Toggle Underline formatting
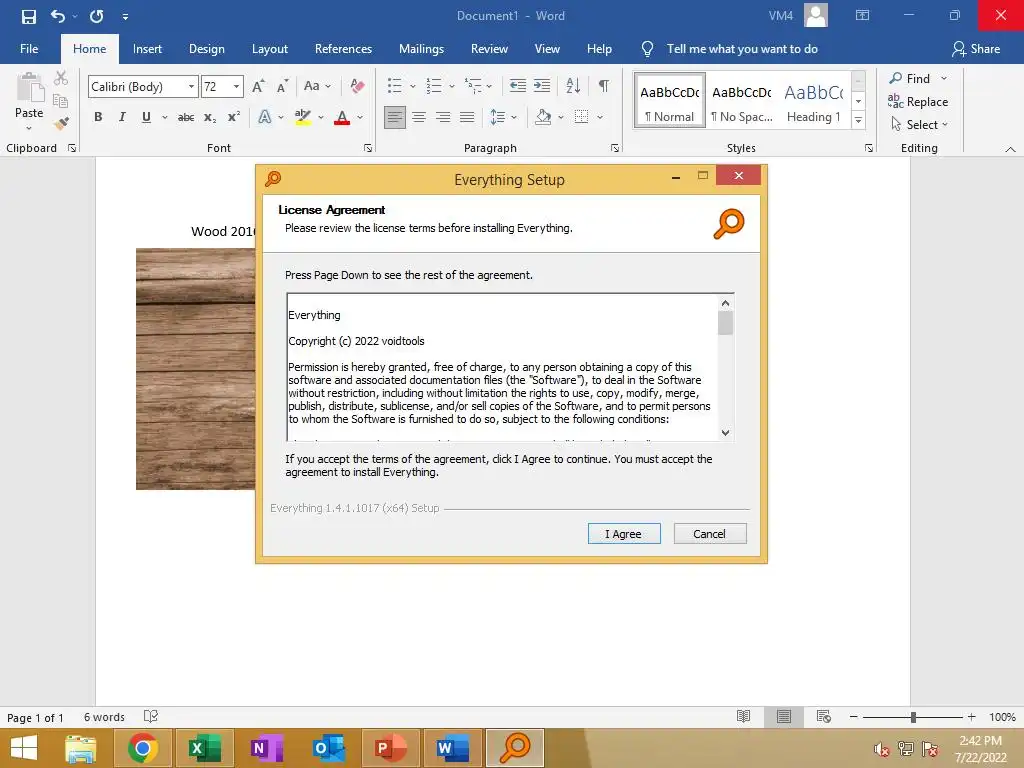 [146, 117]
